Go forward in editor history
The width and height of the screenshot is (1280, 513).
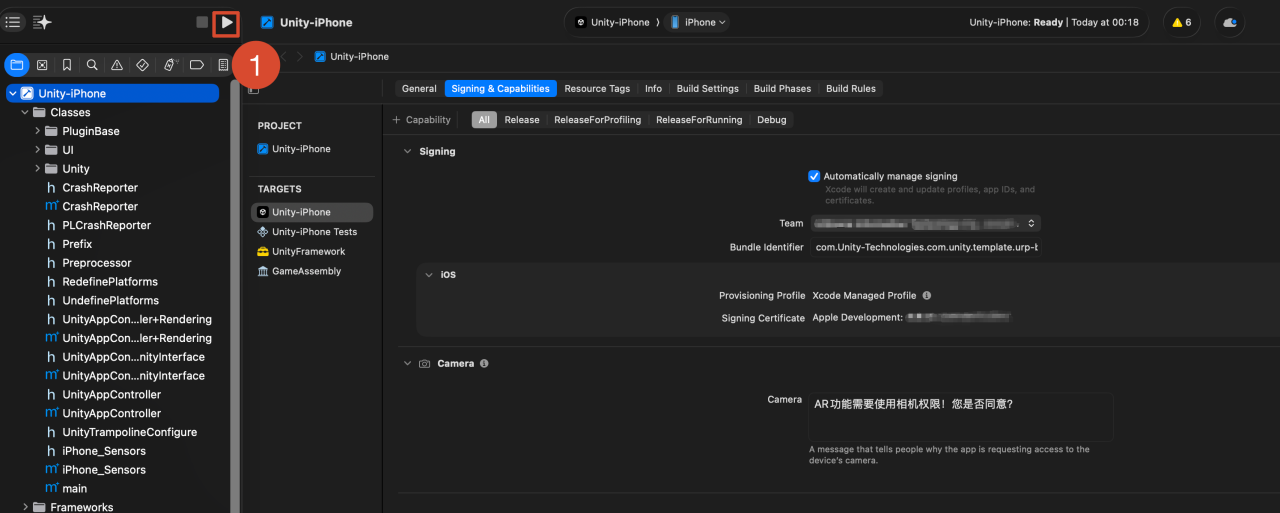[298, 57]
